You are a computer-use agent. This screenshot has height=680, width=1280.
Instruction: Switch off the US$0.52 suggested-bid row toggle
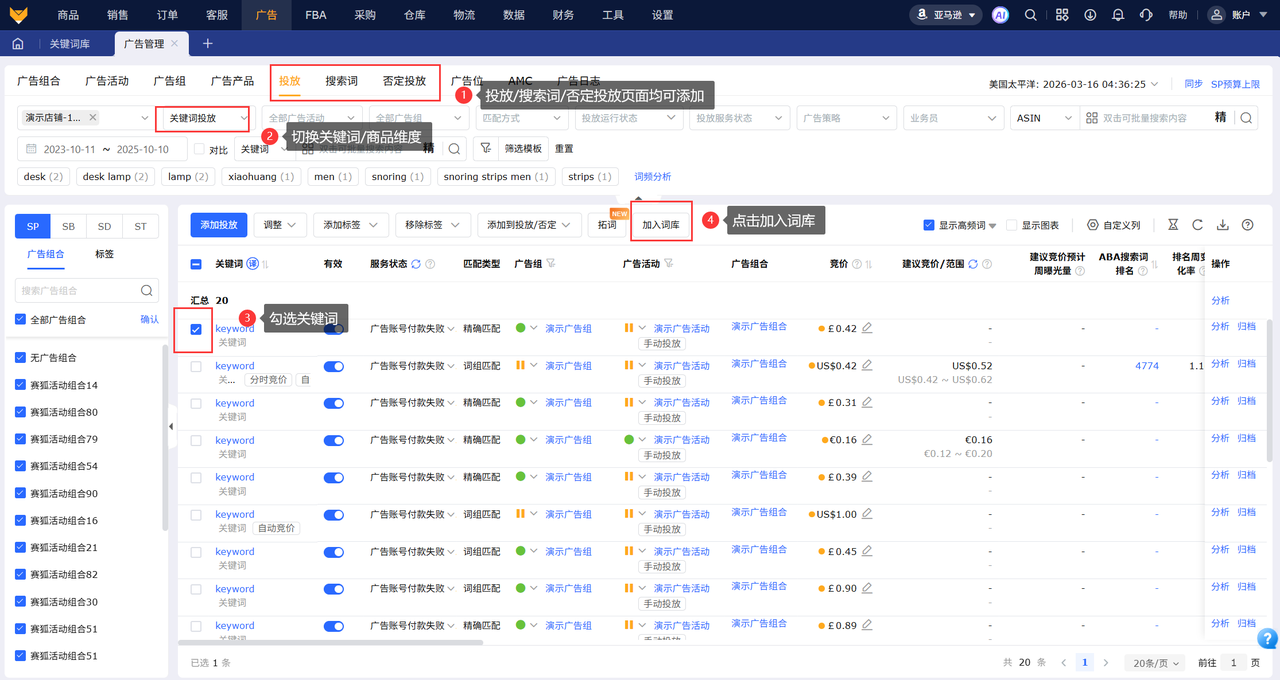click(333, 366)
